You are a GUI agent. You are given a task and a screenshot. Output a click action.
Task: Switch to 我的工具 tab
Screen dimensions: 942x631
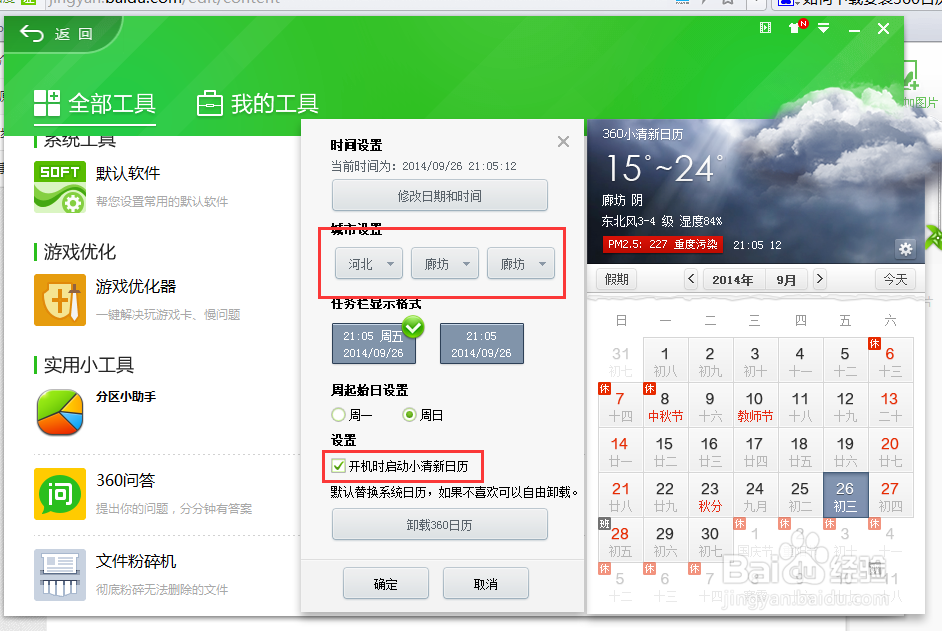click(258, 103)
